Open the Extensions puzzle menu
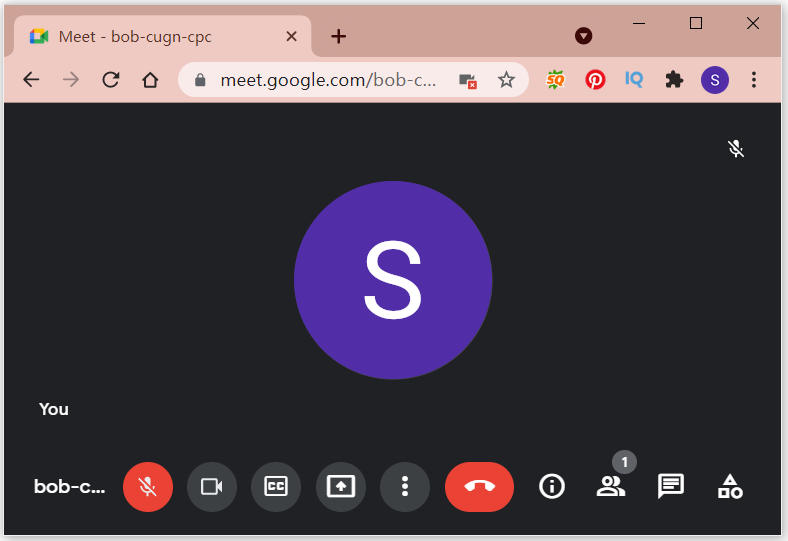788x541 pixels. point(674,79)
